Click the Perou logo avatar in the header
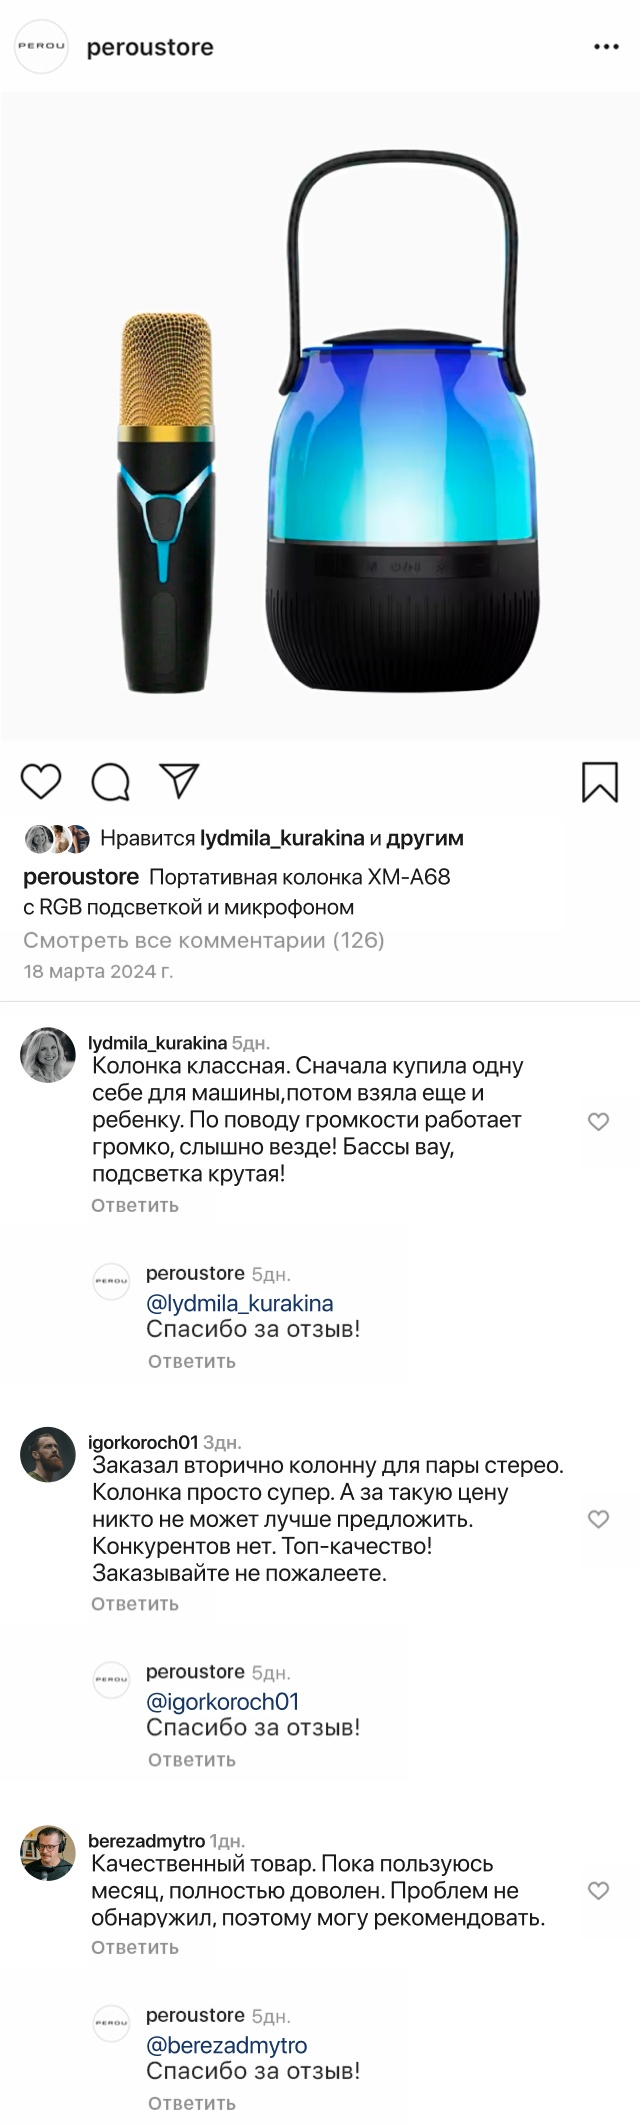Screen dimensions: 641x2125 tap(42, 47)
